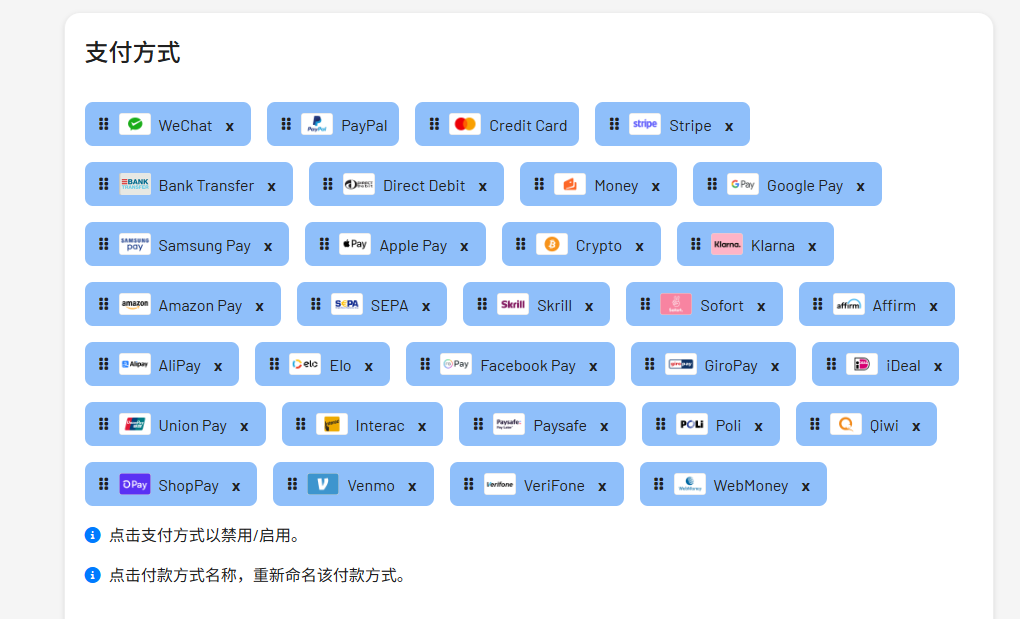Remove Google Pay with its x button

tap(861, 187)
